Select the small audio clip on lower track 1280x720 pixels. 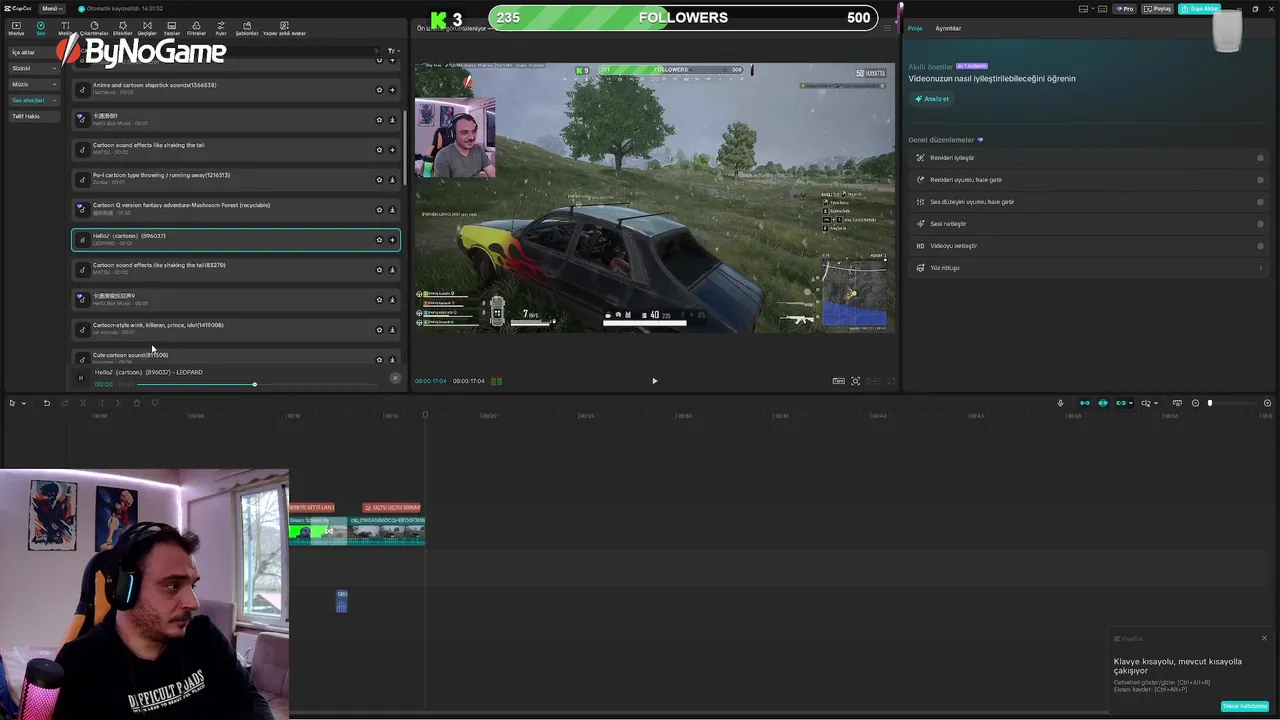(x=342, y=600)
